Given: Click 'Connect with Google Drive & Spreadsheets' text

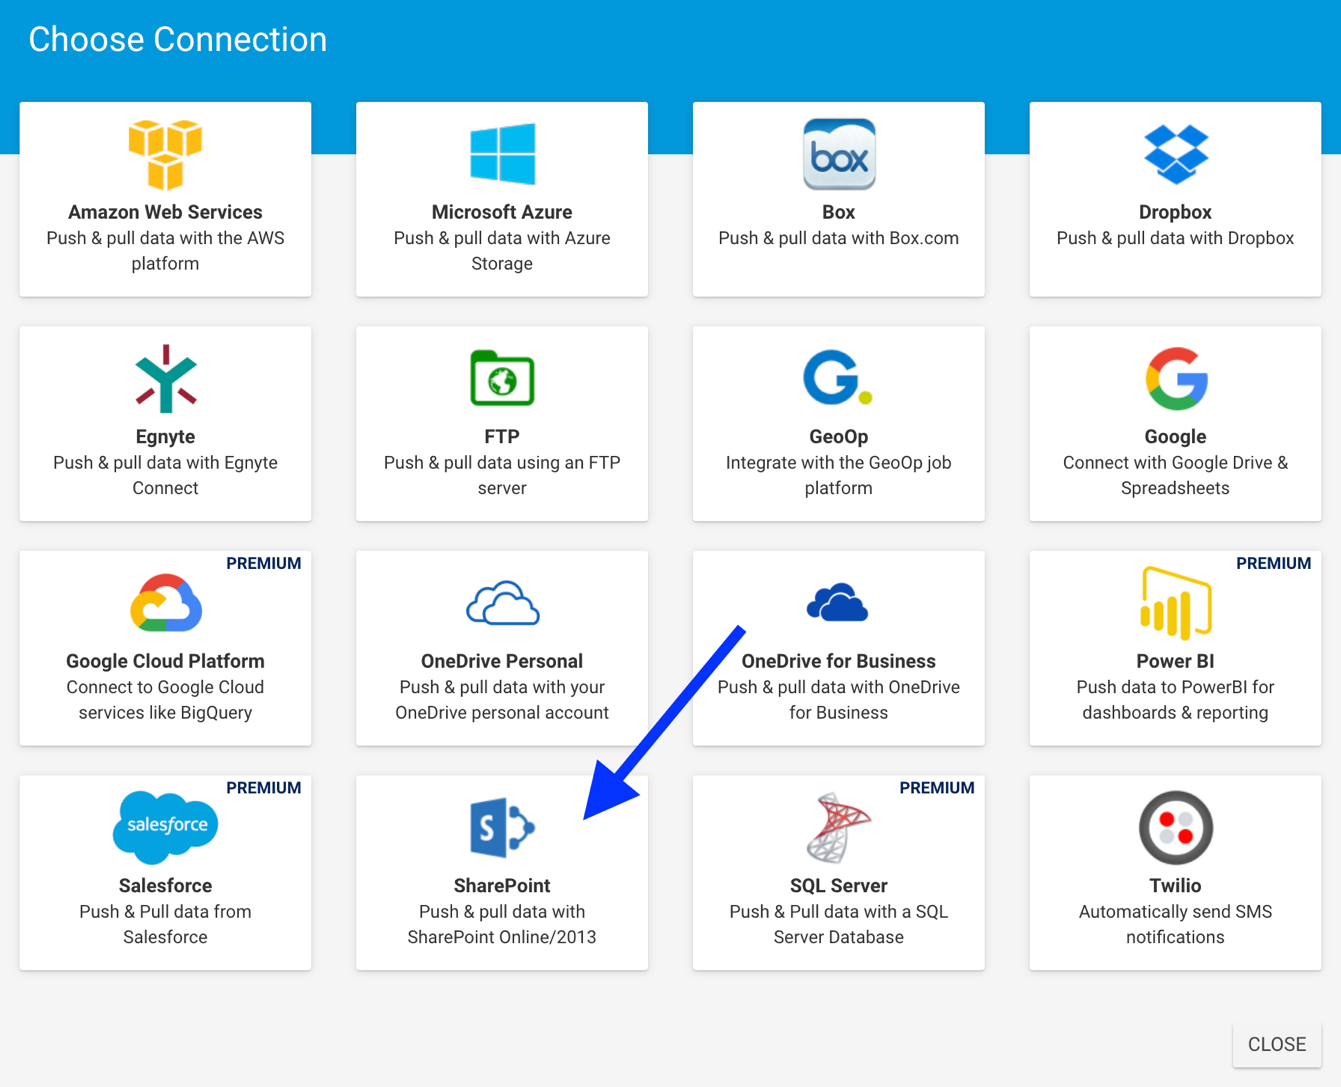Looking at the screenshot, I should point(1176,476).
